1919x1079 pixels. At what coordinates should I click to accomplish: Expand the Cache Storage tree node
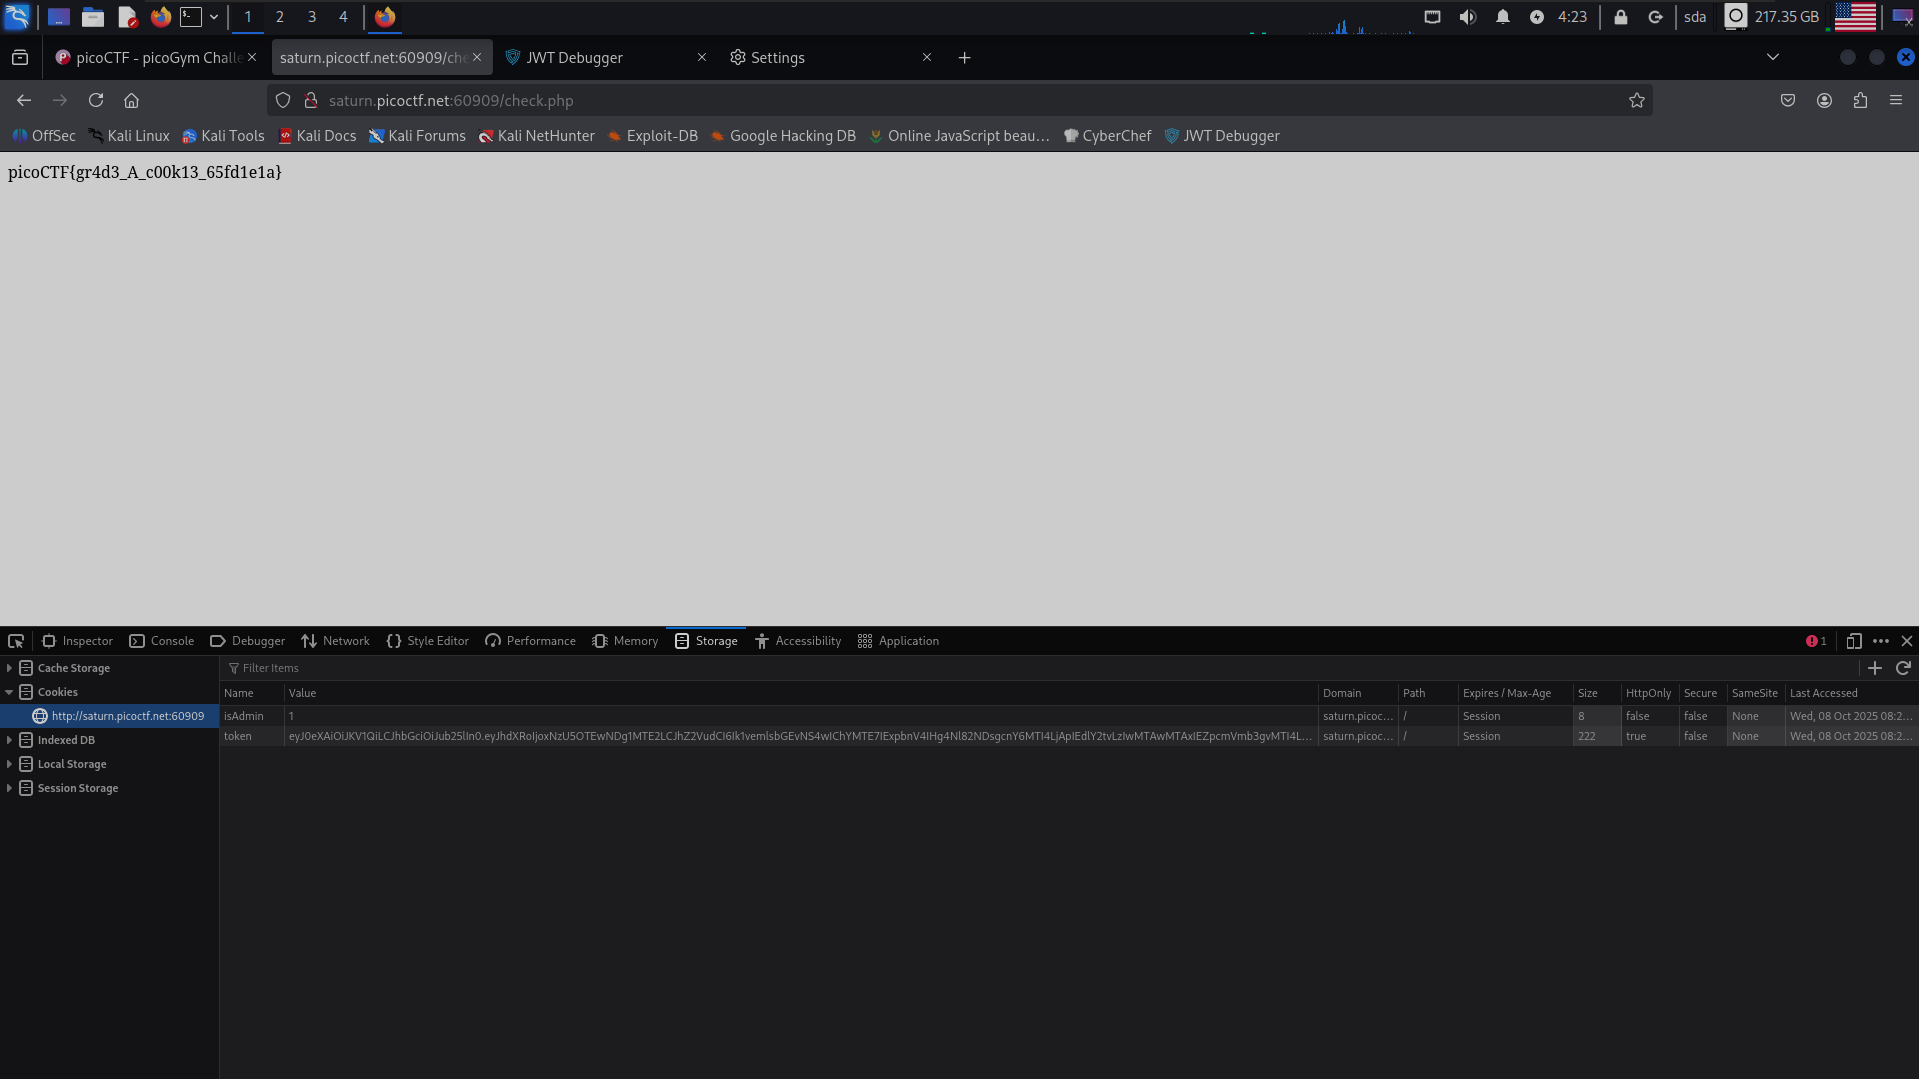pos(10,668)
